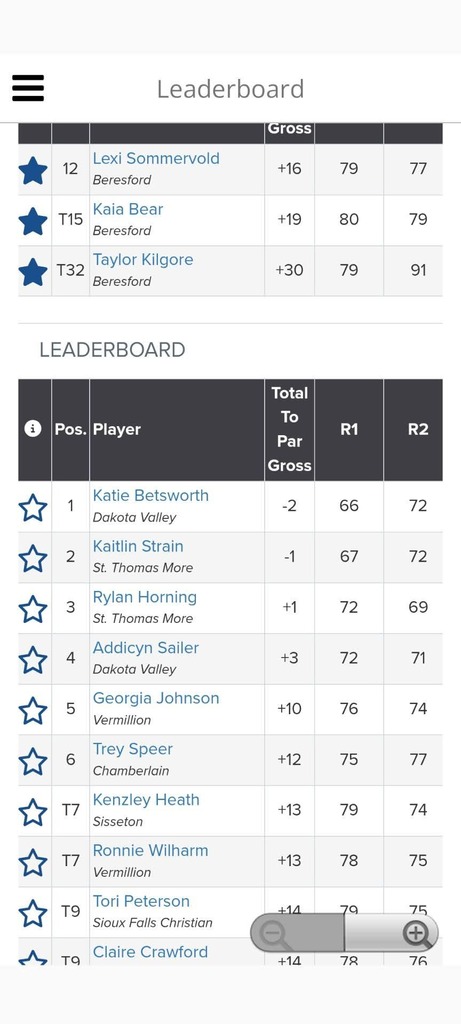Click the info icon in table header
The image size is (461, 1024).
click(33, 429)
